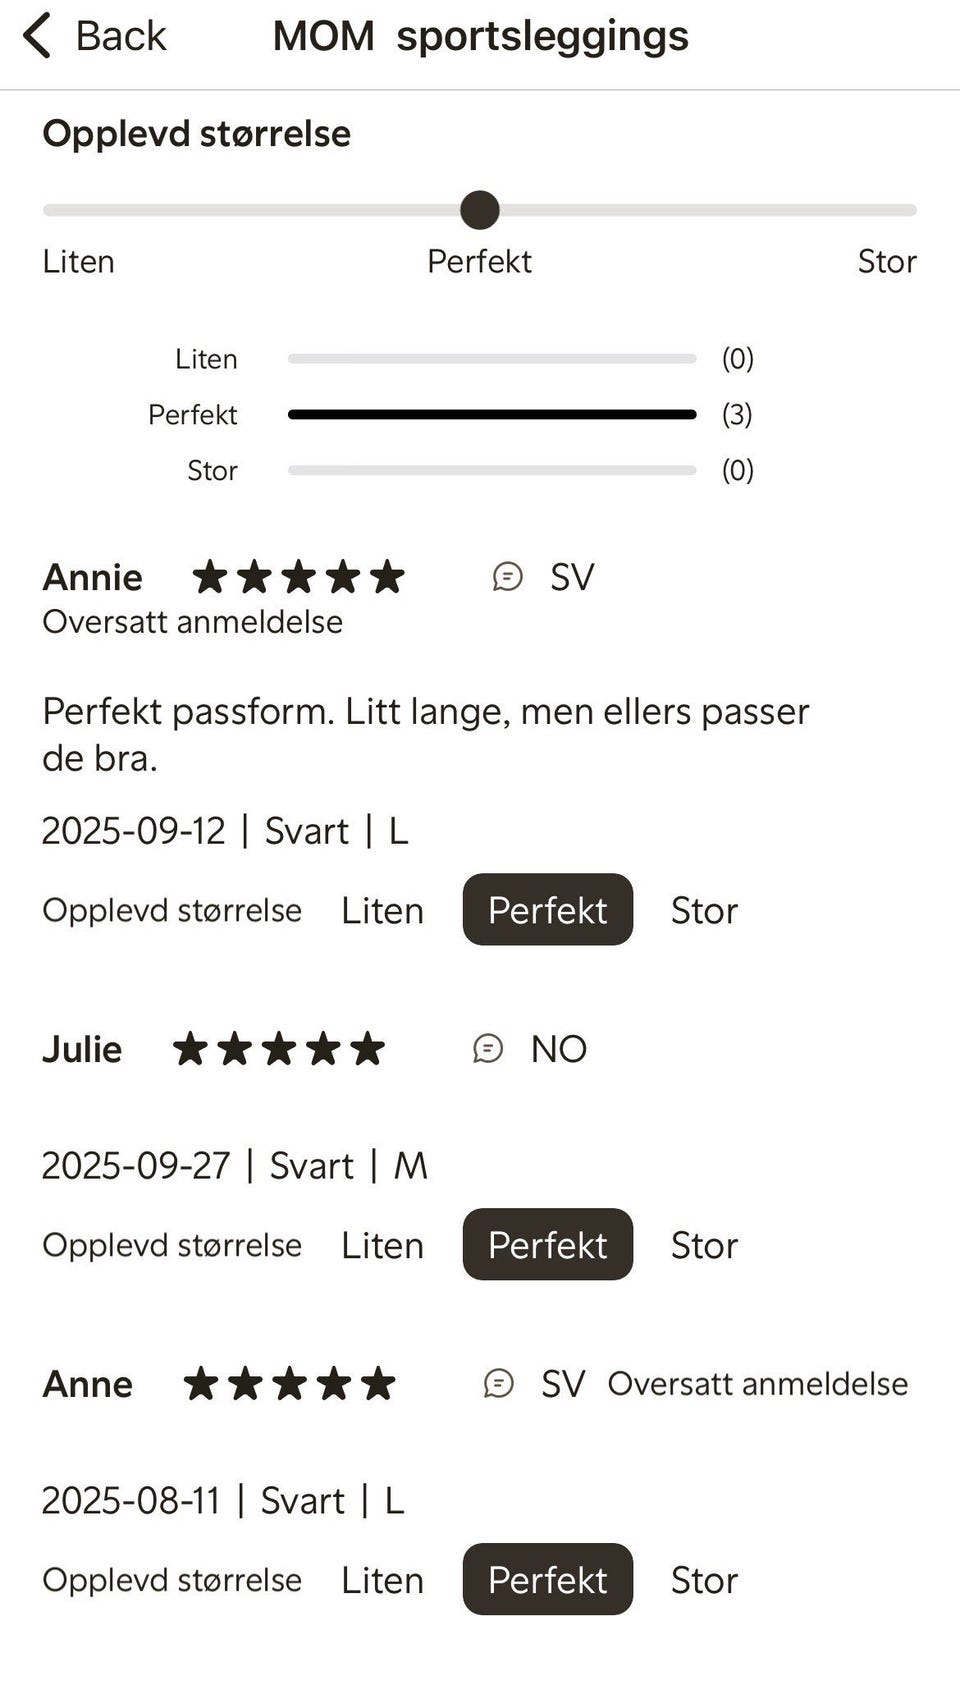This screenshot has width=960, height=1685.
Task: Tap the SV language label on Annie's review
Action: pyautogui.click(x=572, y=577)
